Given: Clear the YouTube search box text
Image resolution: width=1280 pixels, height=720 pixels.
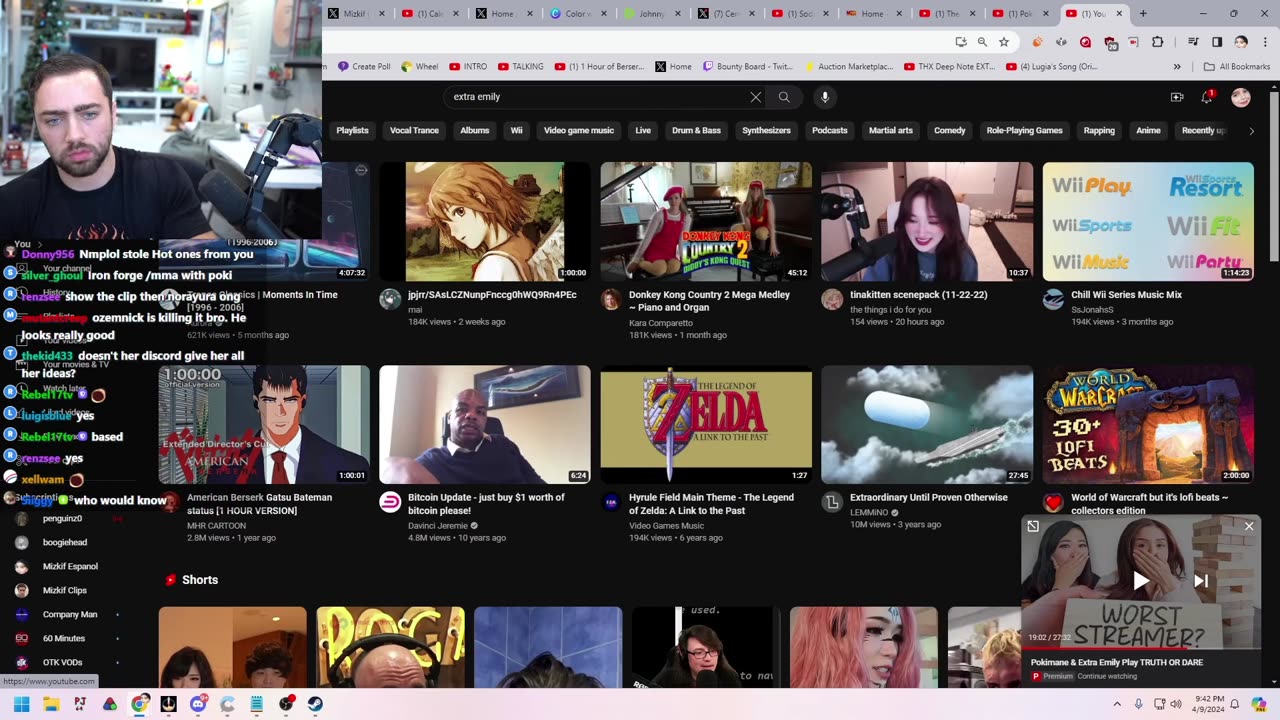Looking at the screenshot, I should pyautogui.click(x=755, y=97).
